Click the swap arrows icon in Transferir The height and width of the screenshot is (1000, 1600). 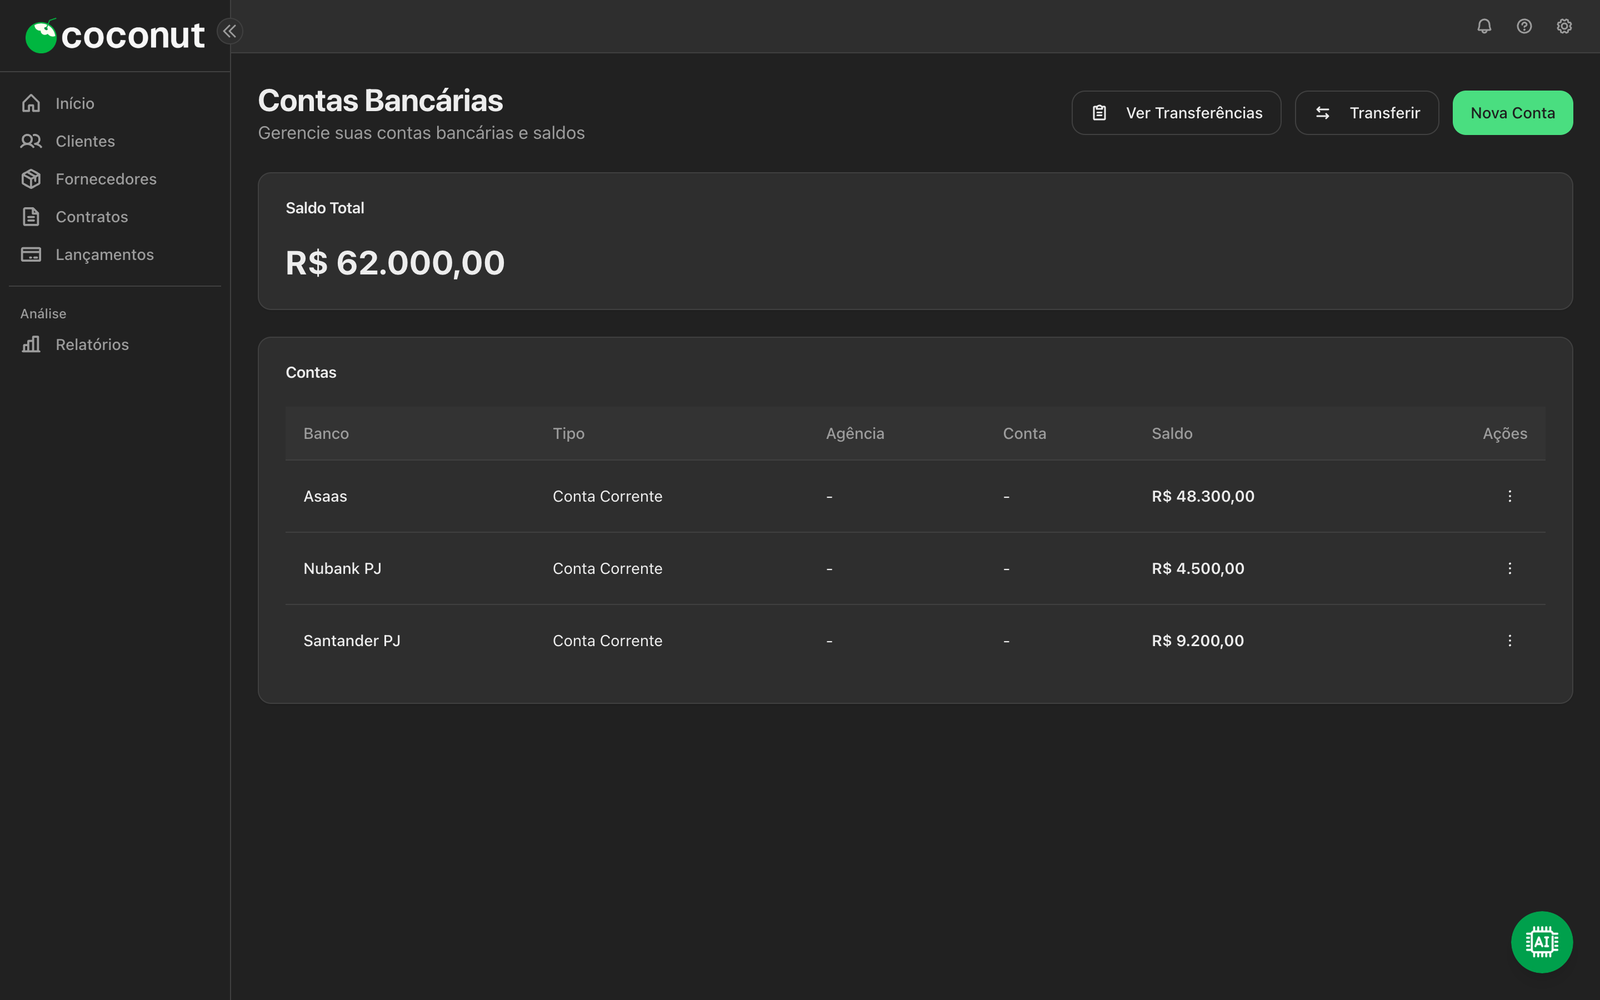pyautogui.click(x=1322, y=113)
